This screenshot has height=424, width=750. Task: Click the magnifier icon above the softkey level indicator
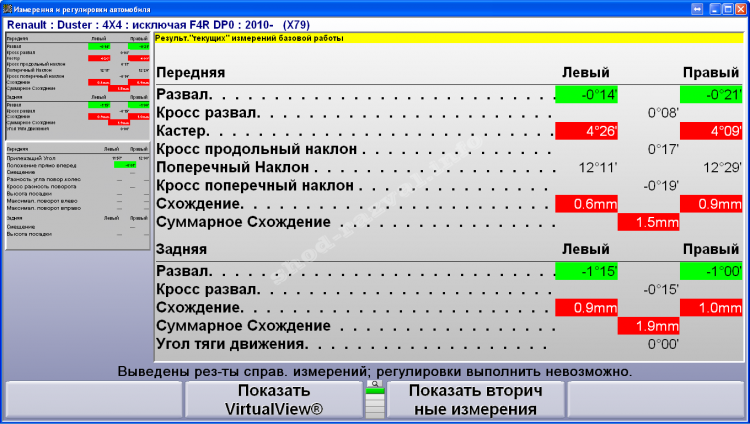click(x=375, y=384)
